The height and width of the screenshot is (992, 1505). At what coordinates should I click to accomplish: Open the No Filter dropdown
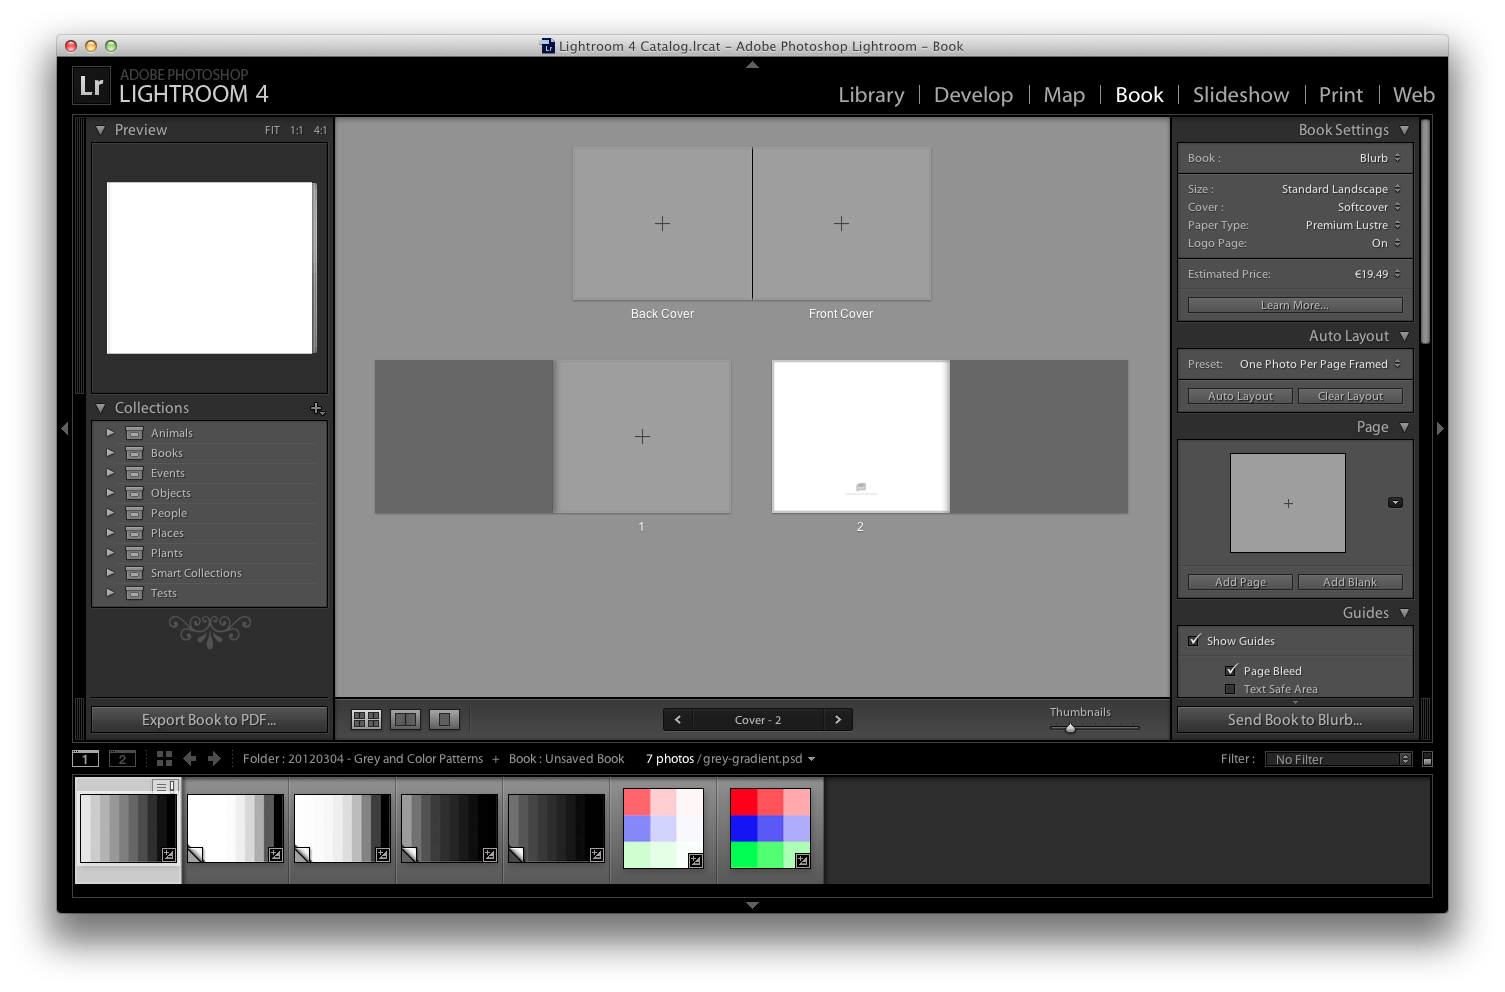[x=1340, y=760]
